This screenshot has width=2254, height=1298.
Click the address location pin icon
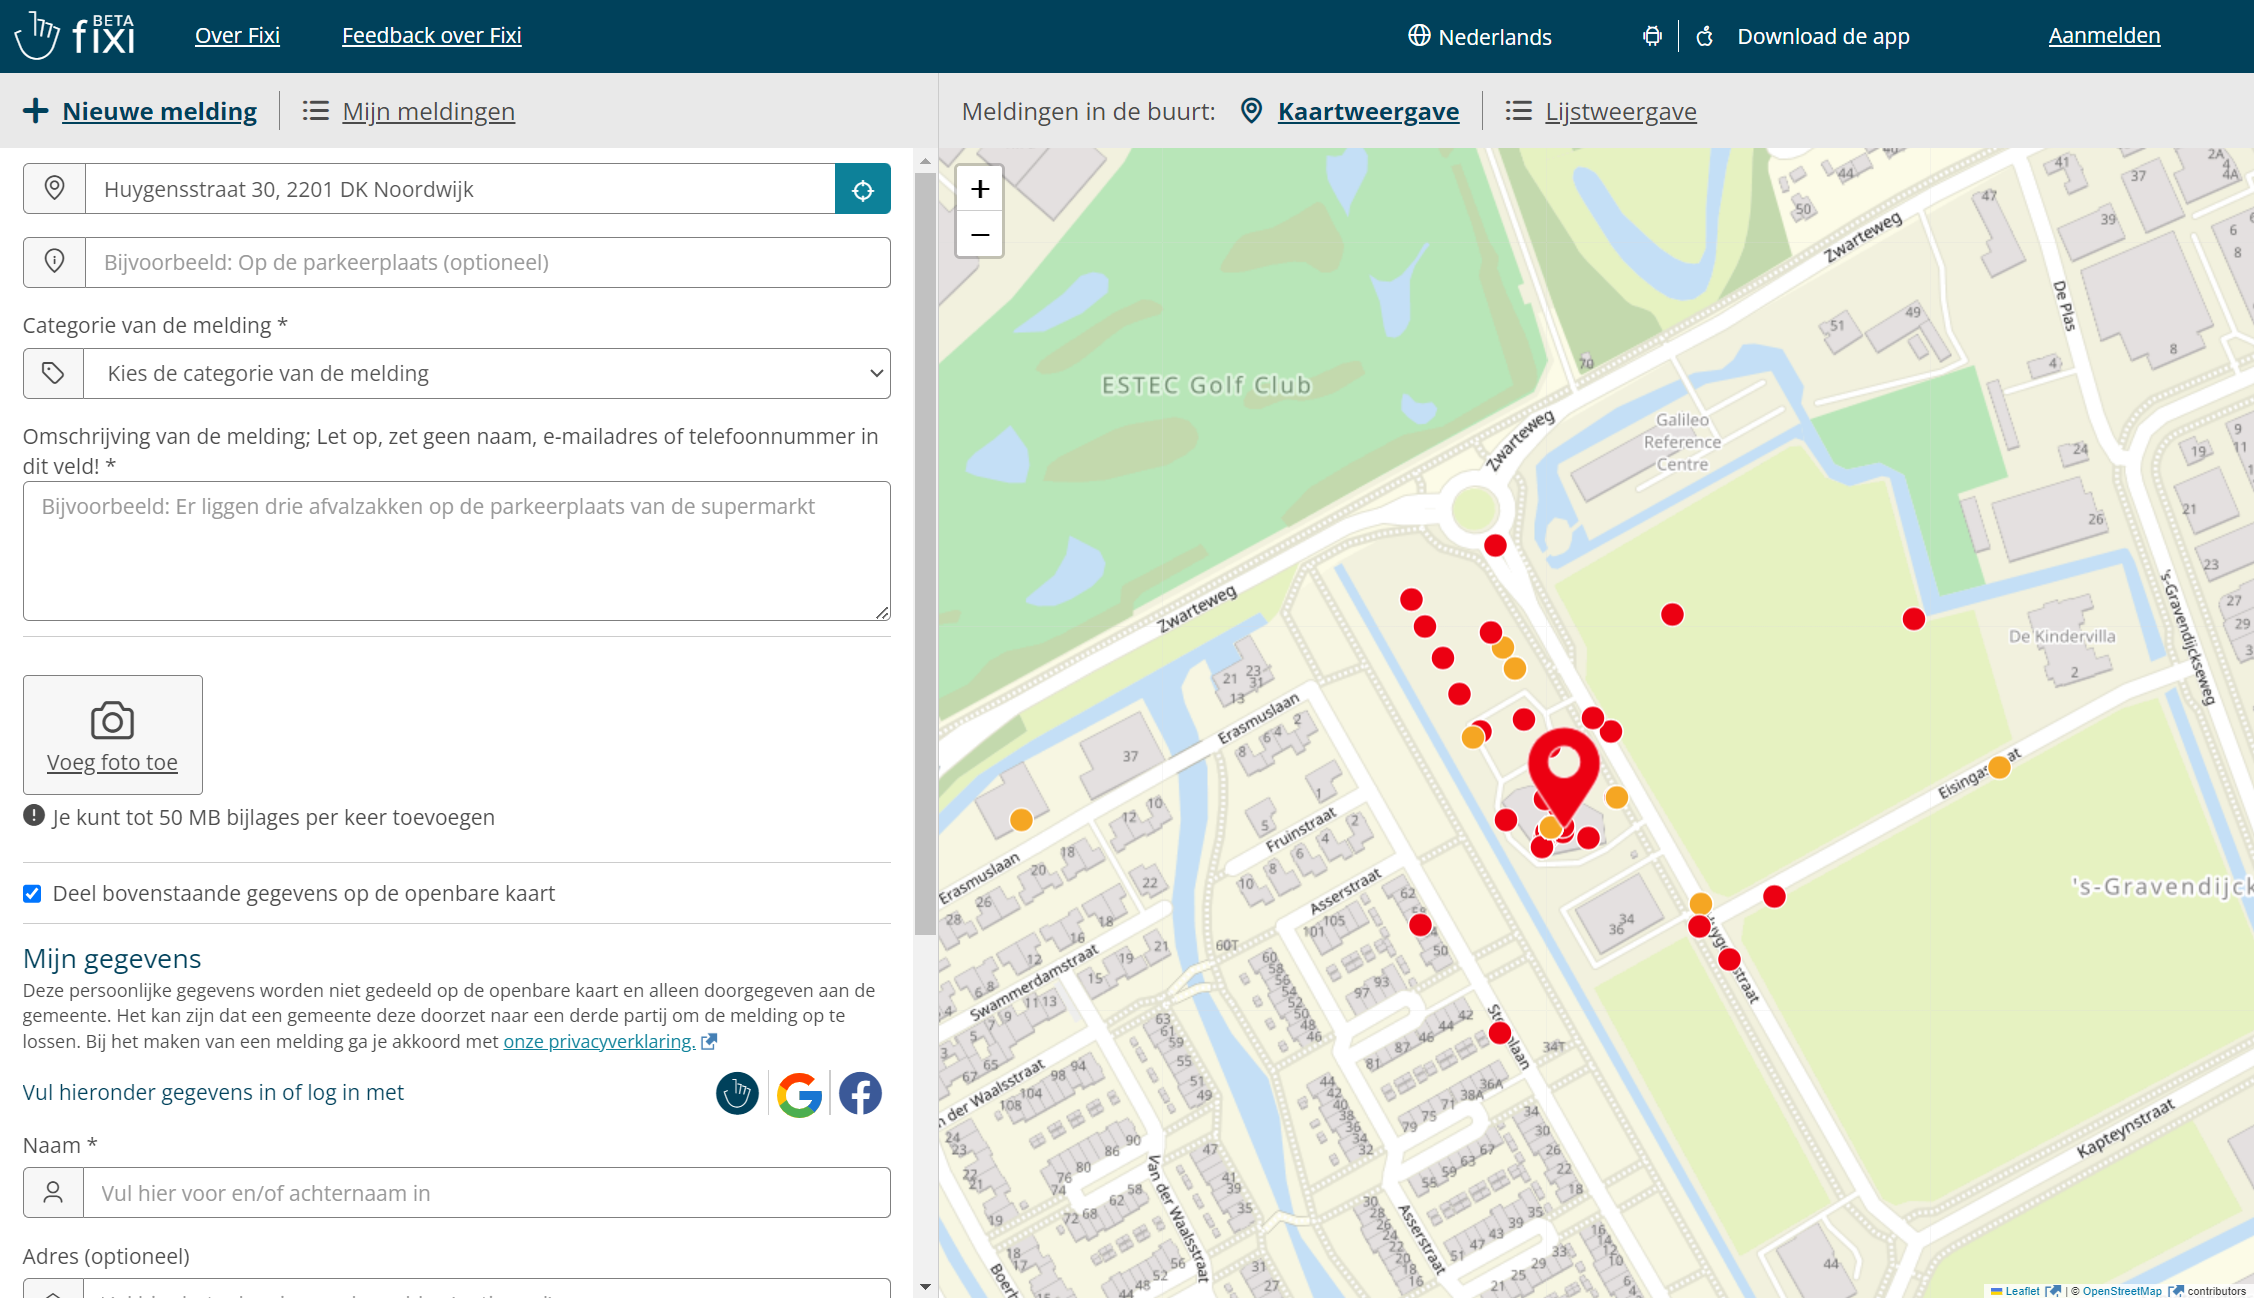55,188
